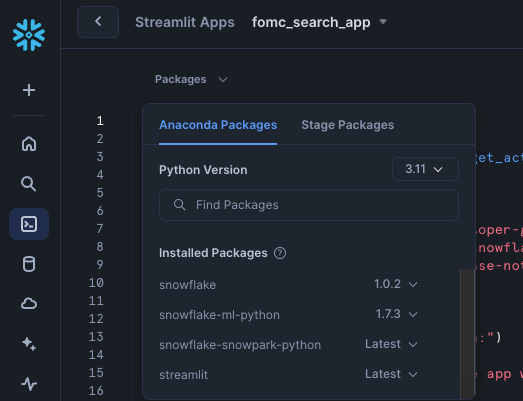
Task: Click the streamlit package name
Action: coord(183,375)
